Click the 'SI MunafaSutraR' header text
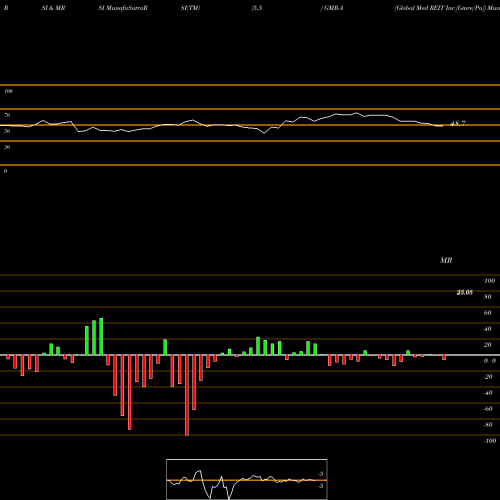 coord(123,8)
